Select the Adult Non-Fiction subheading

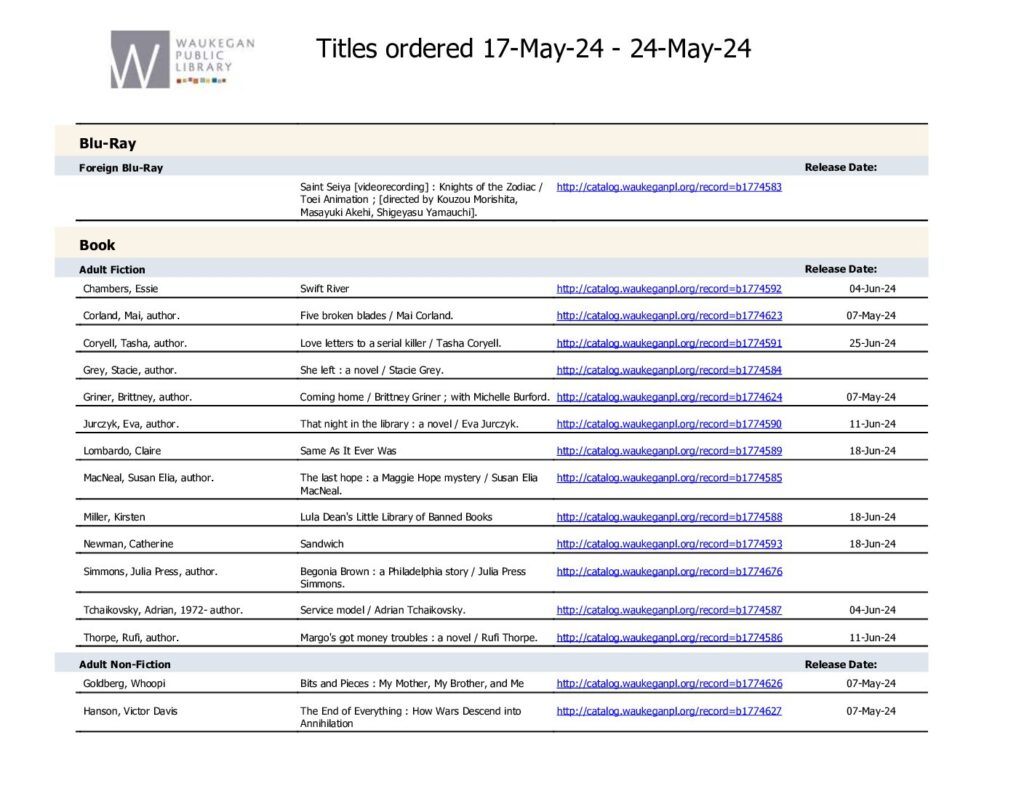coord(125,664)
